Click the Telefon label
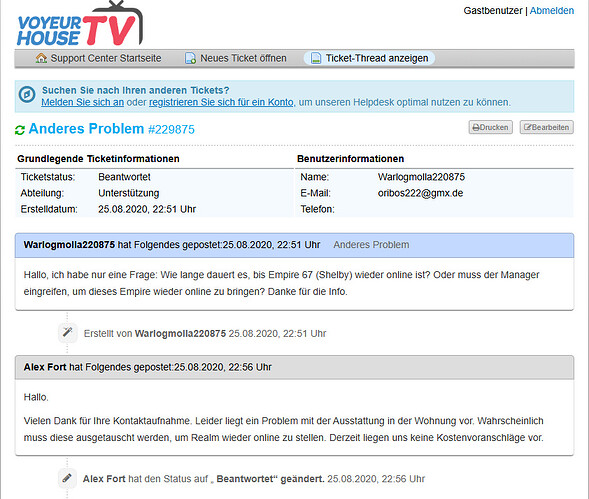Screen dimensions: 589x499 317,209
